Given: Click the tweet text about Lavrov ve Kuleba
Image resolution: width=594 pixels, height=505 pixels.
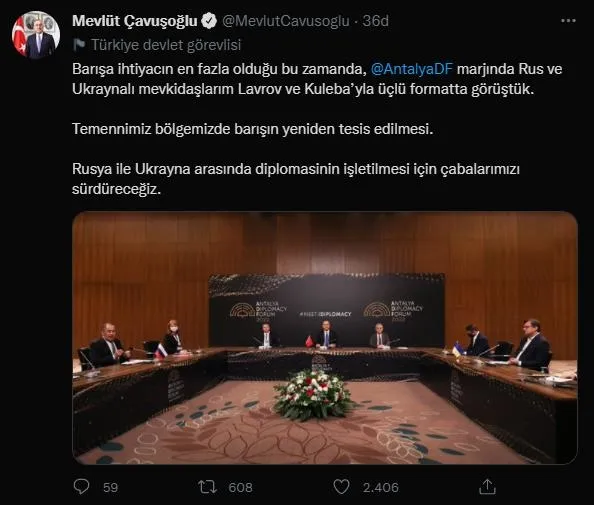Looking at the screenshot, I should (317, 79).
